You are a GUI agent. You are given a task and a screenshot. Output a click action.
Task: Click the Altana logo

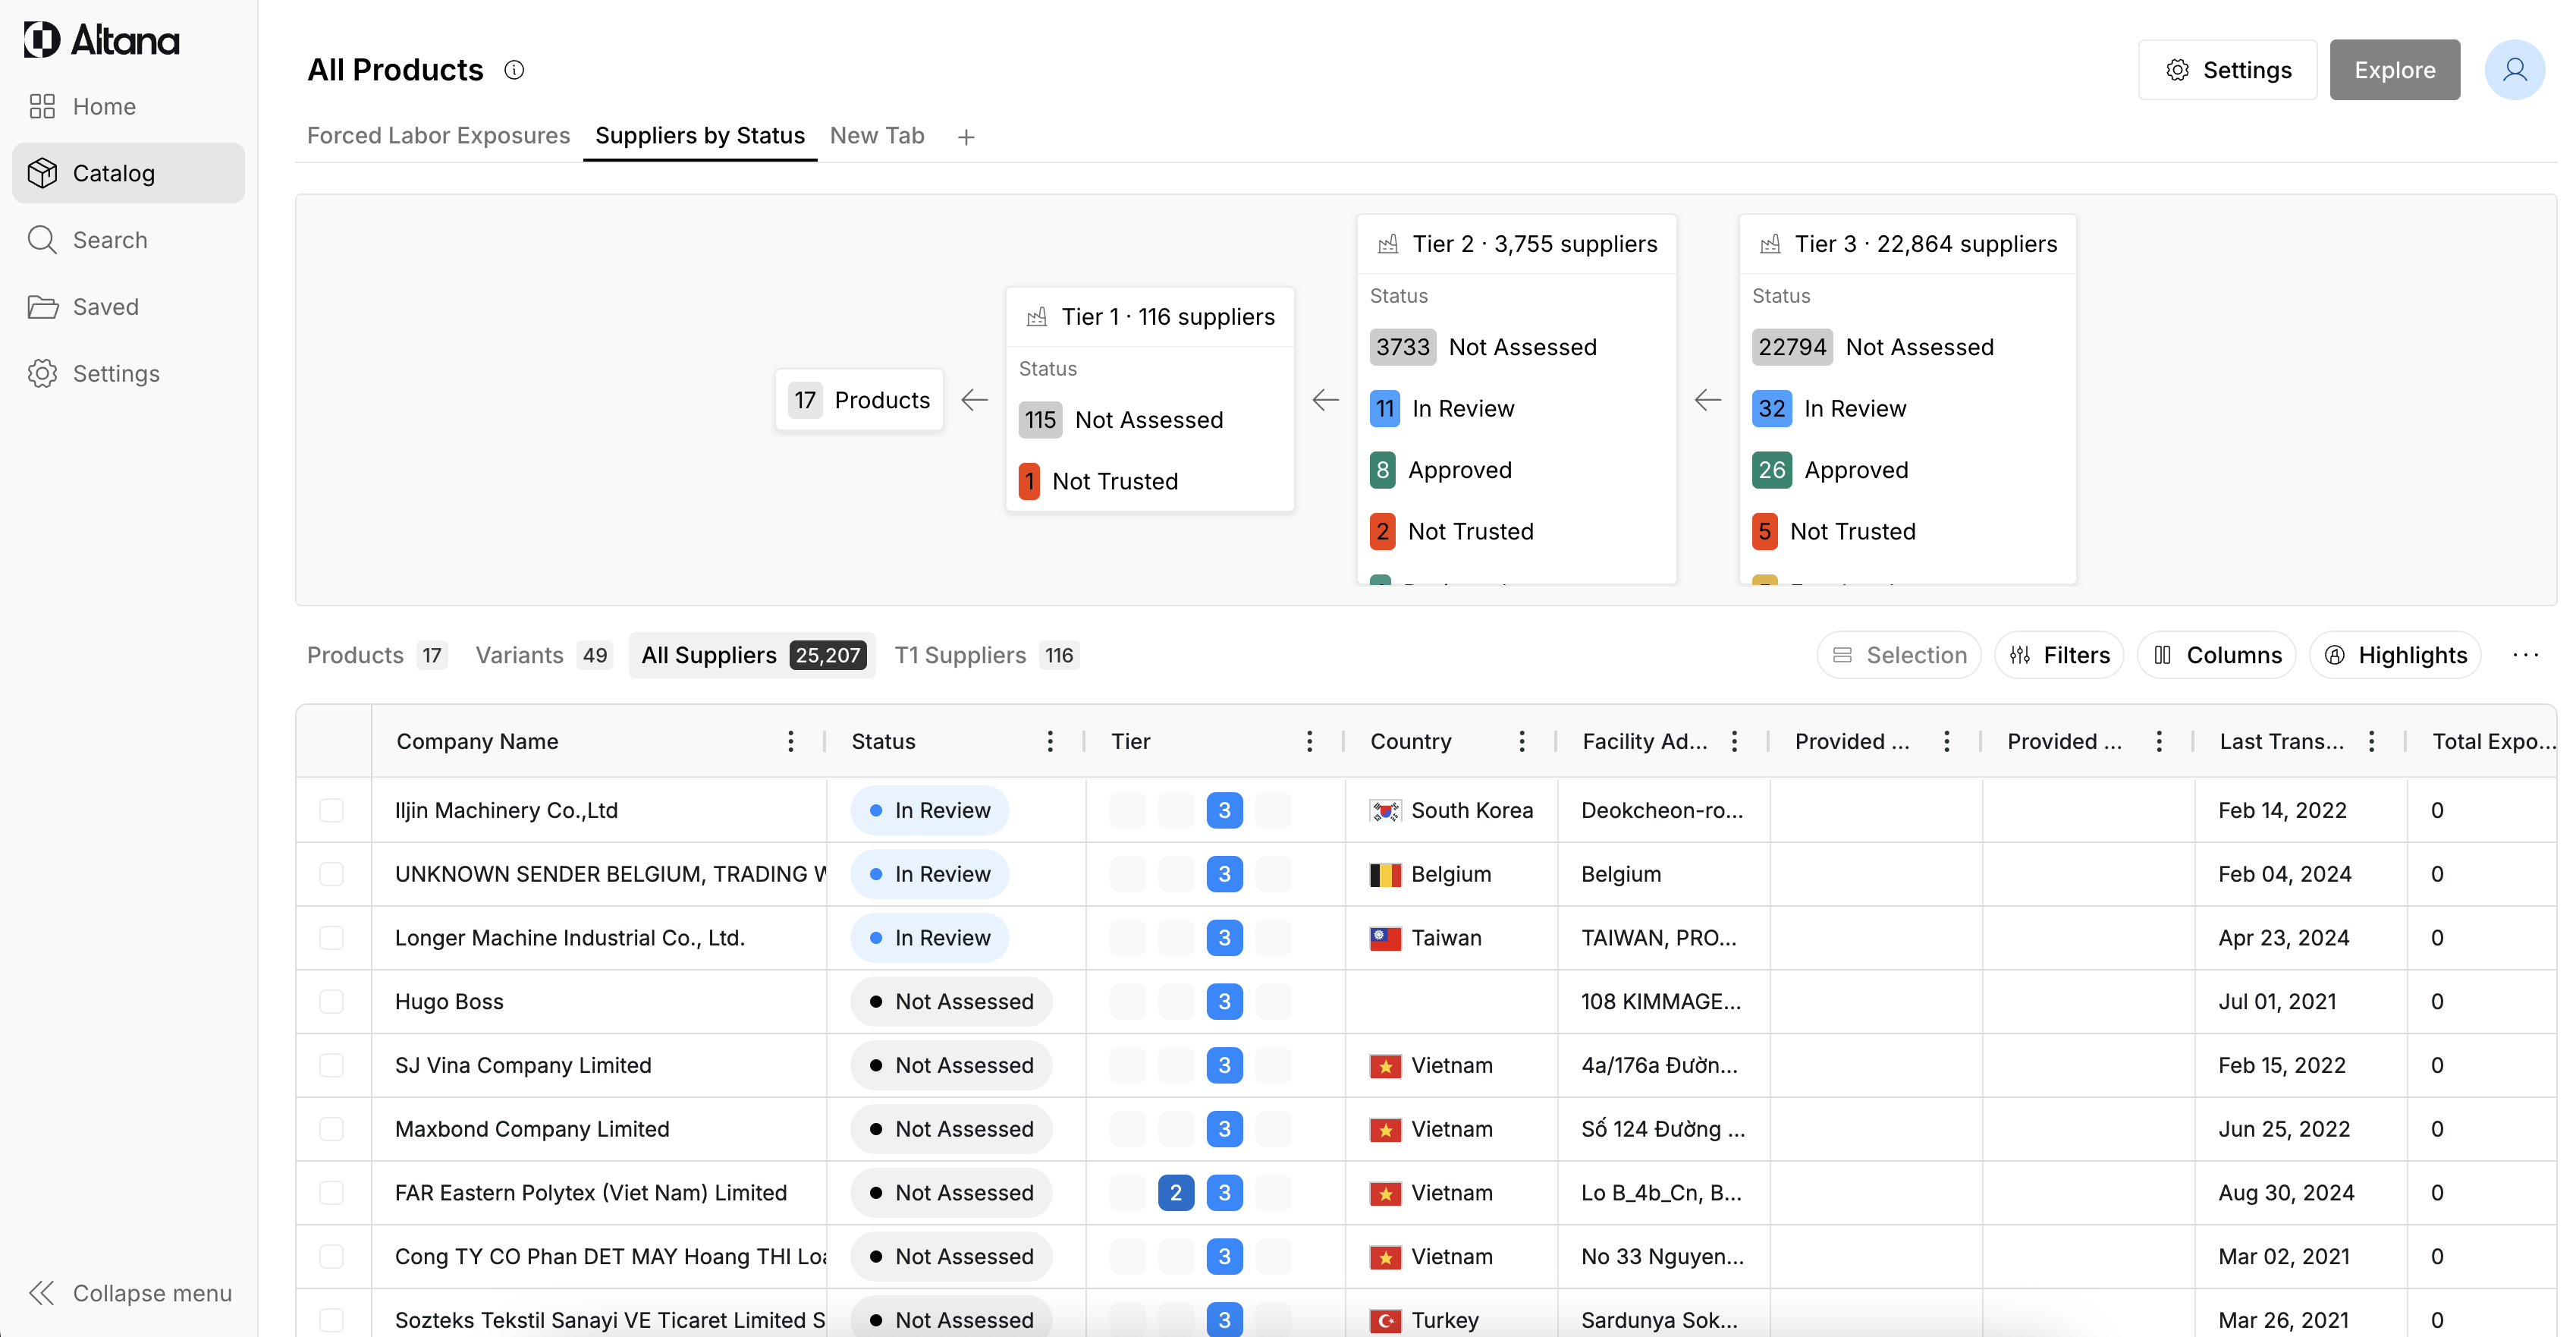(102, 40)
